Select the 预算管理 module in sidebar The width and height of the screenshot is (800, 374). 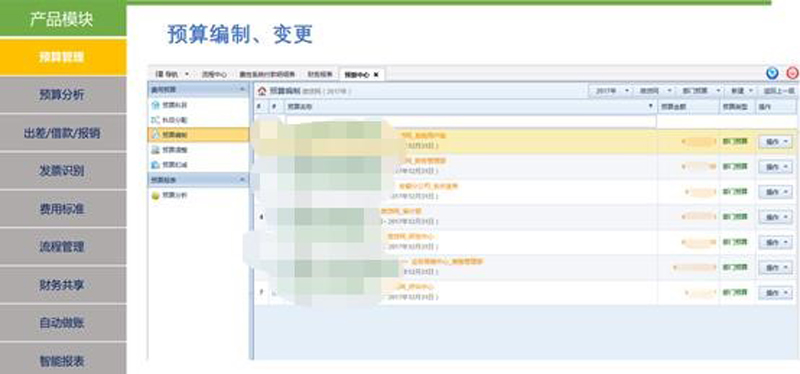tap(63, 57)
